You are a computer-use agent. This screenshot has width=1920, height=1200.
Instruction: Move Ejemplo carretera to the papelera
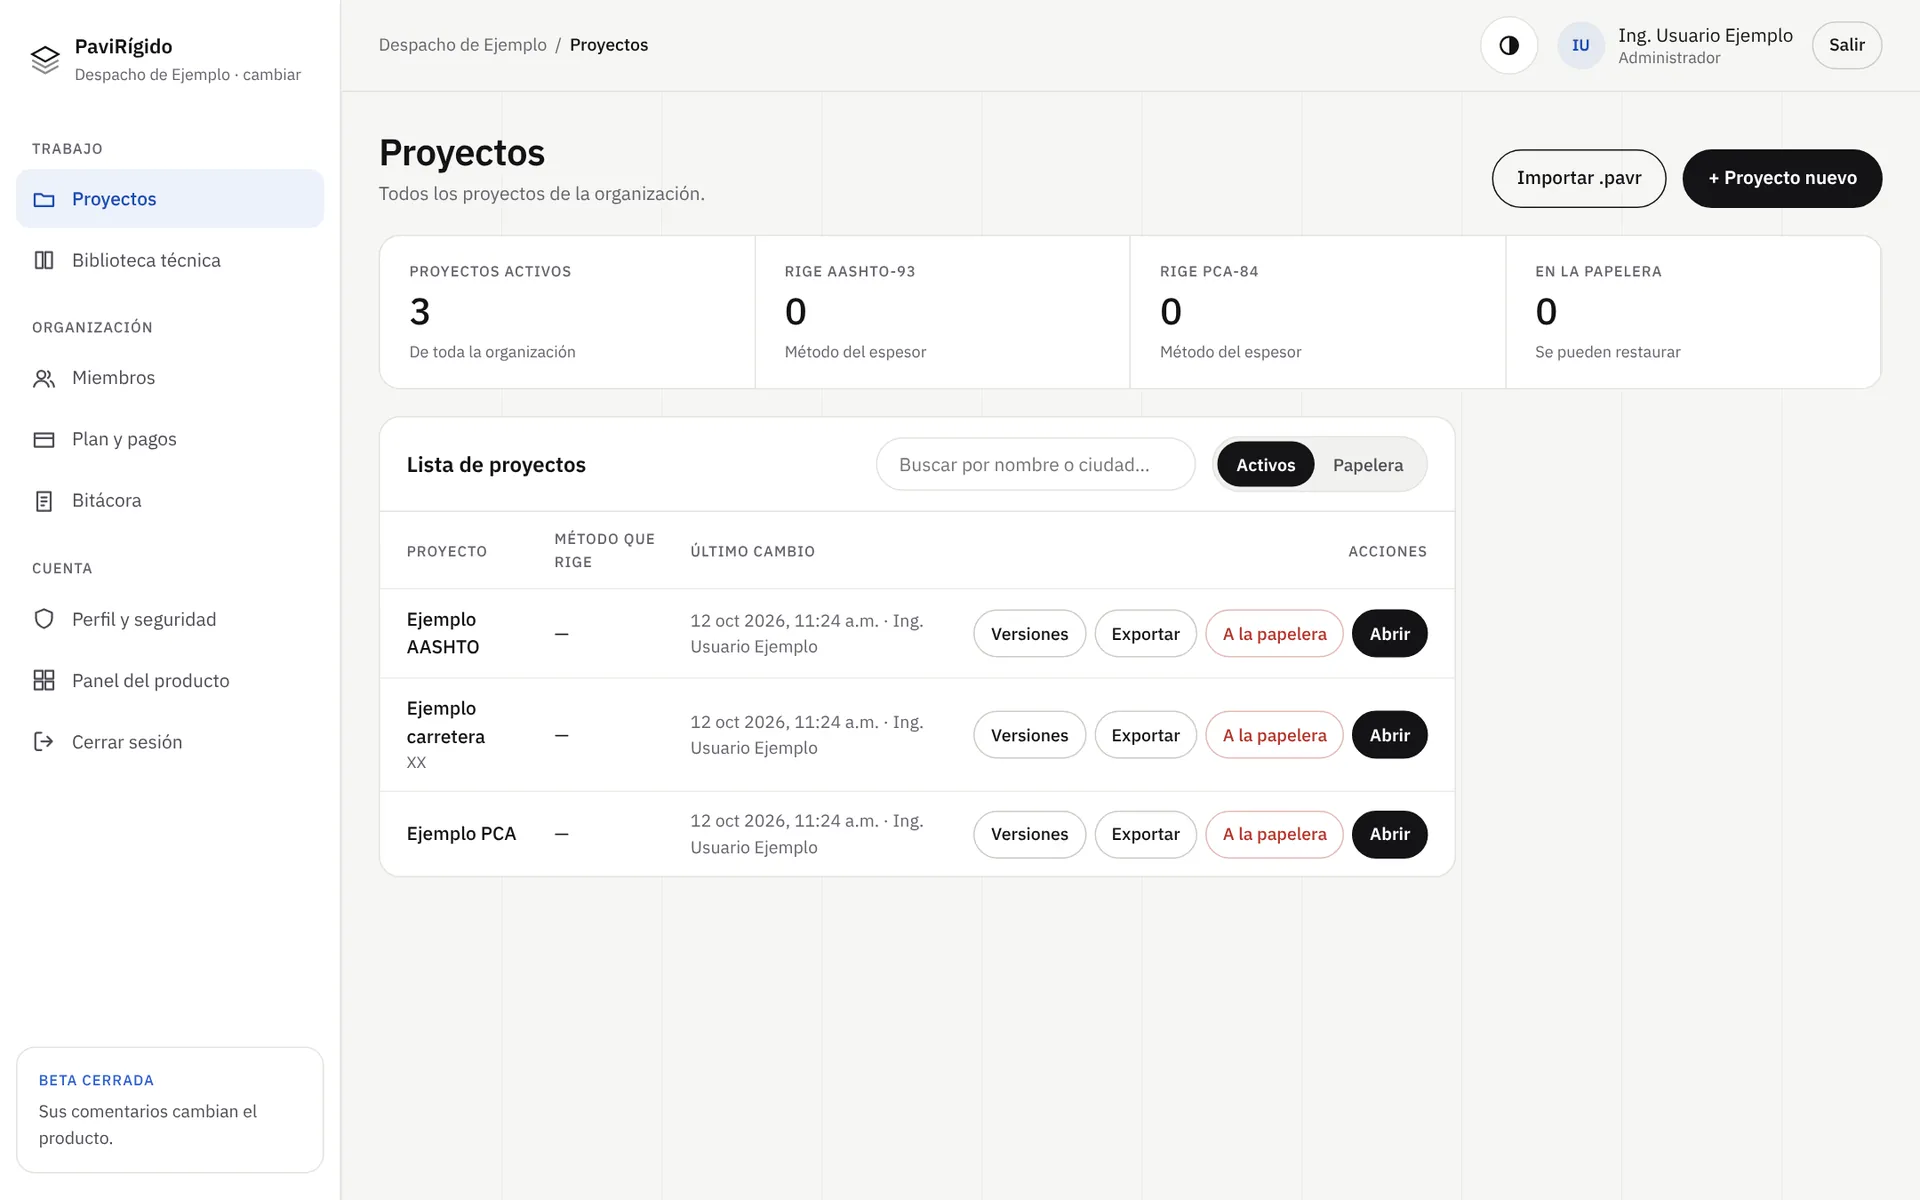pos(1274,735)
